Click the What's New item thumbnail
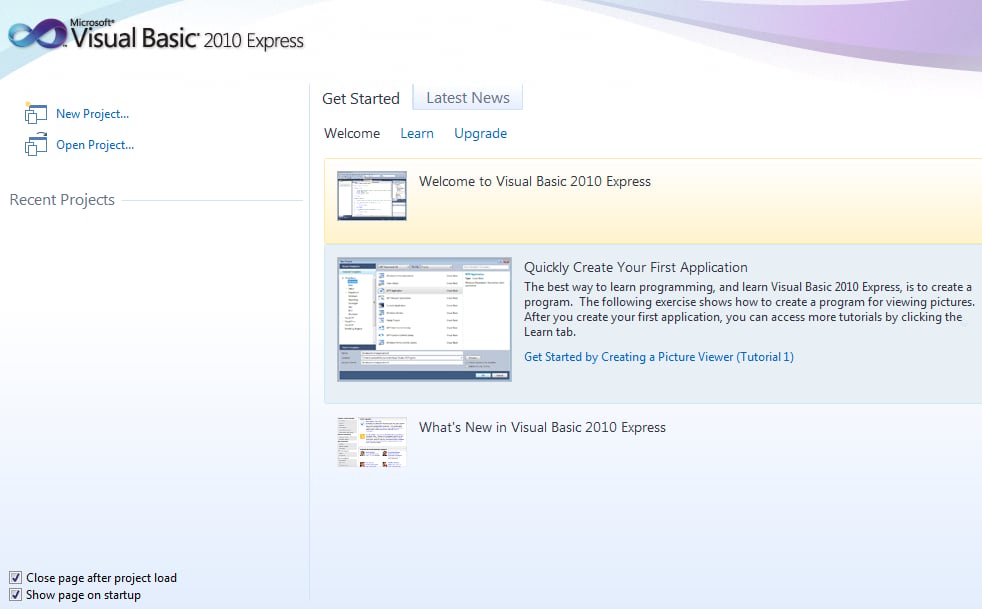 (x=372, y=442)
